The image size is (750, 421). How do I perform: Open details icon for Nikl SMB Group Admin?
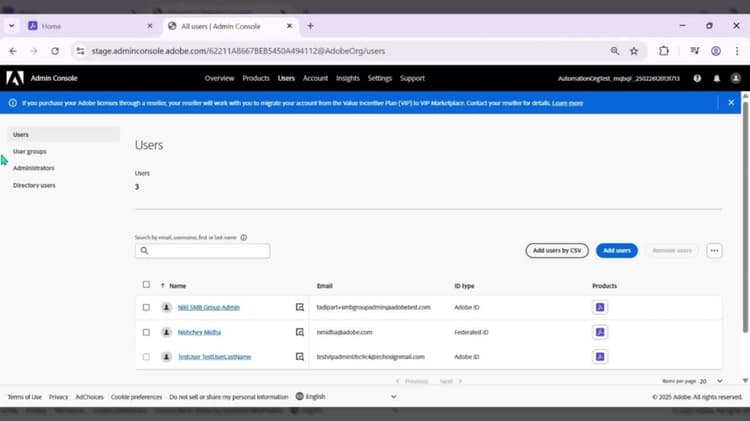click(x=299, y=307)
